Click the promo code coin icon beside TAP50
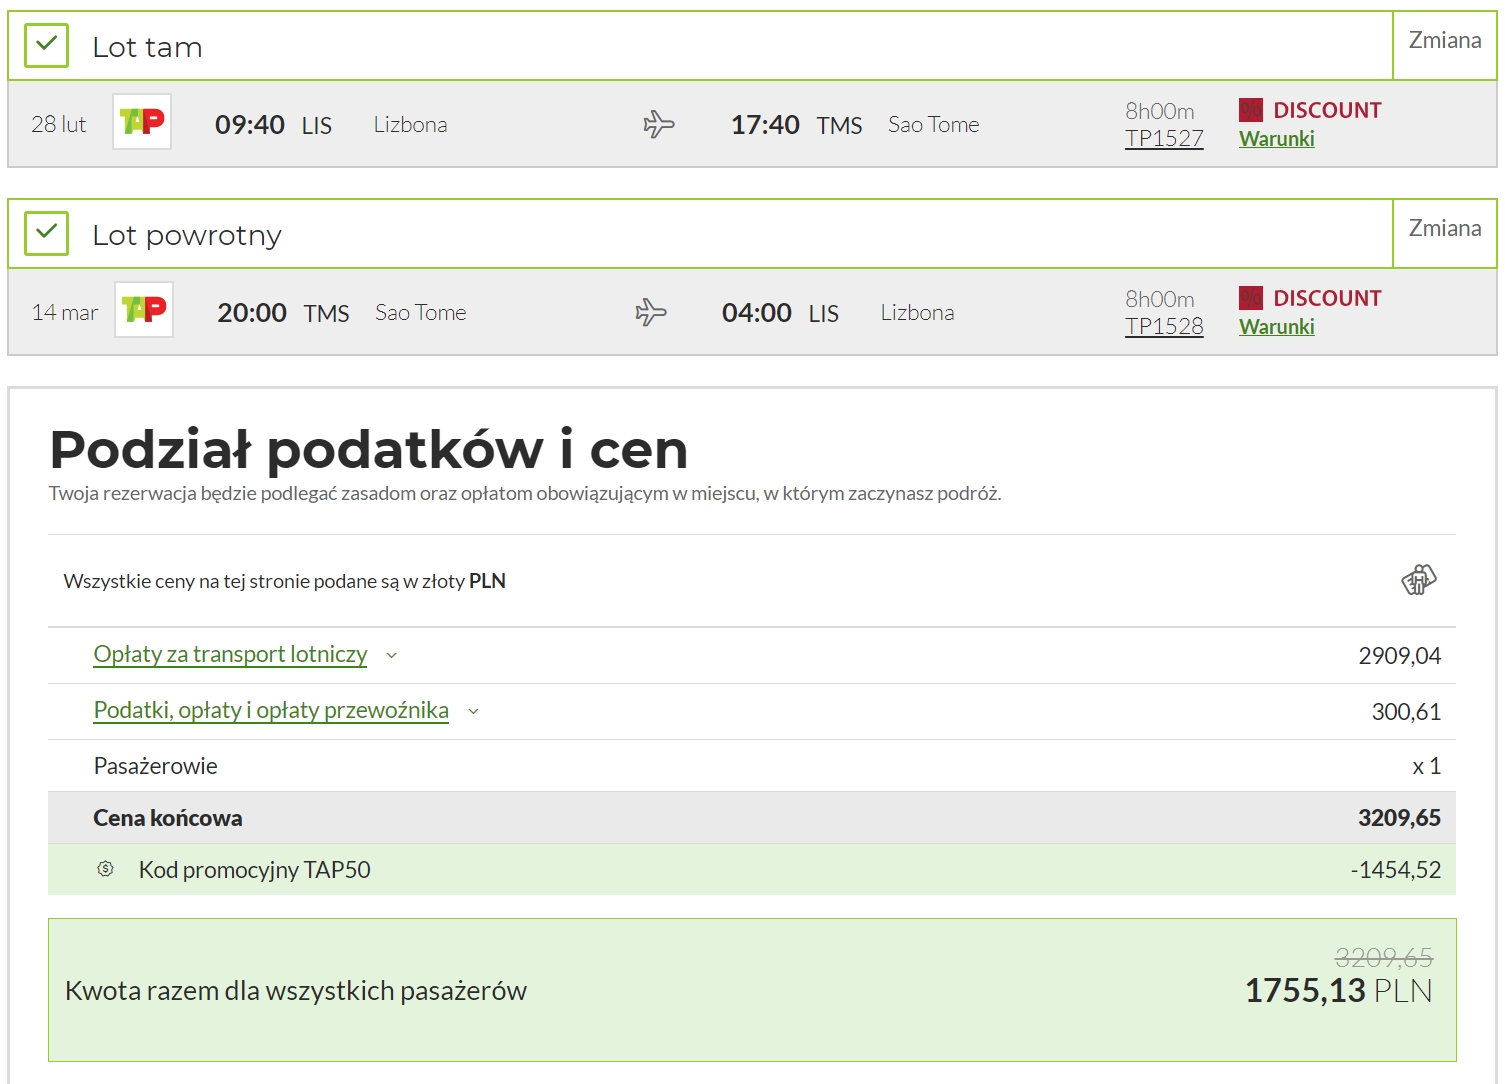This screenshot has height=1084, width=1505. pyautogui.click(x=106, y=869)
